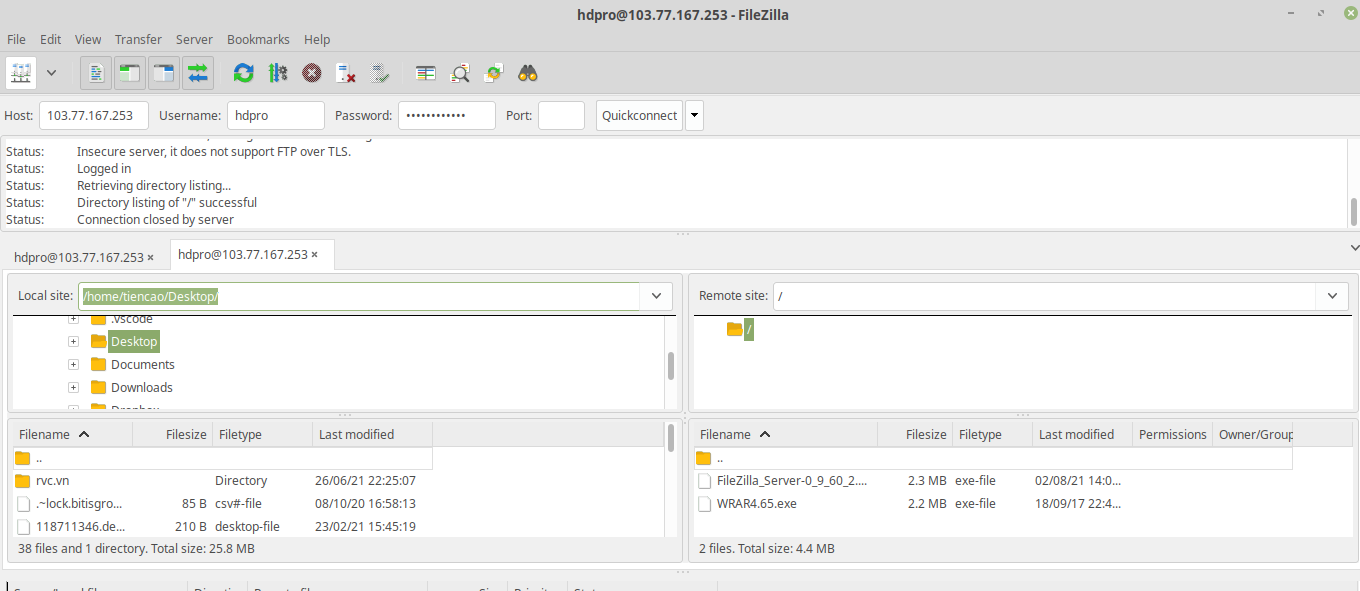This screenshot has height=591, width=1360.
Task: Open the Site Manager
Action: pos(22,73)
